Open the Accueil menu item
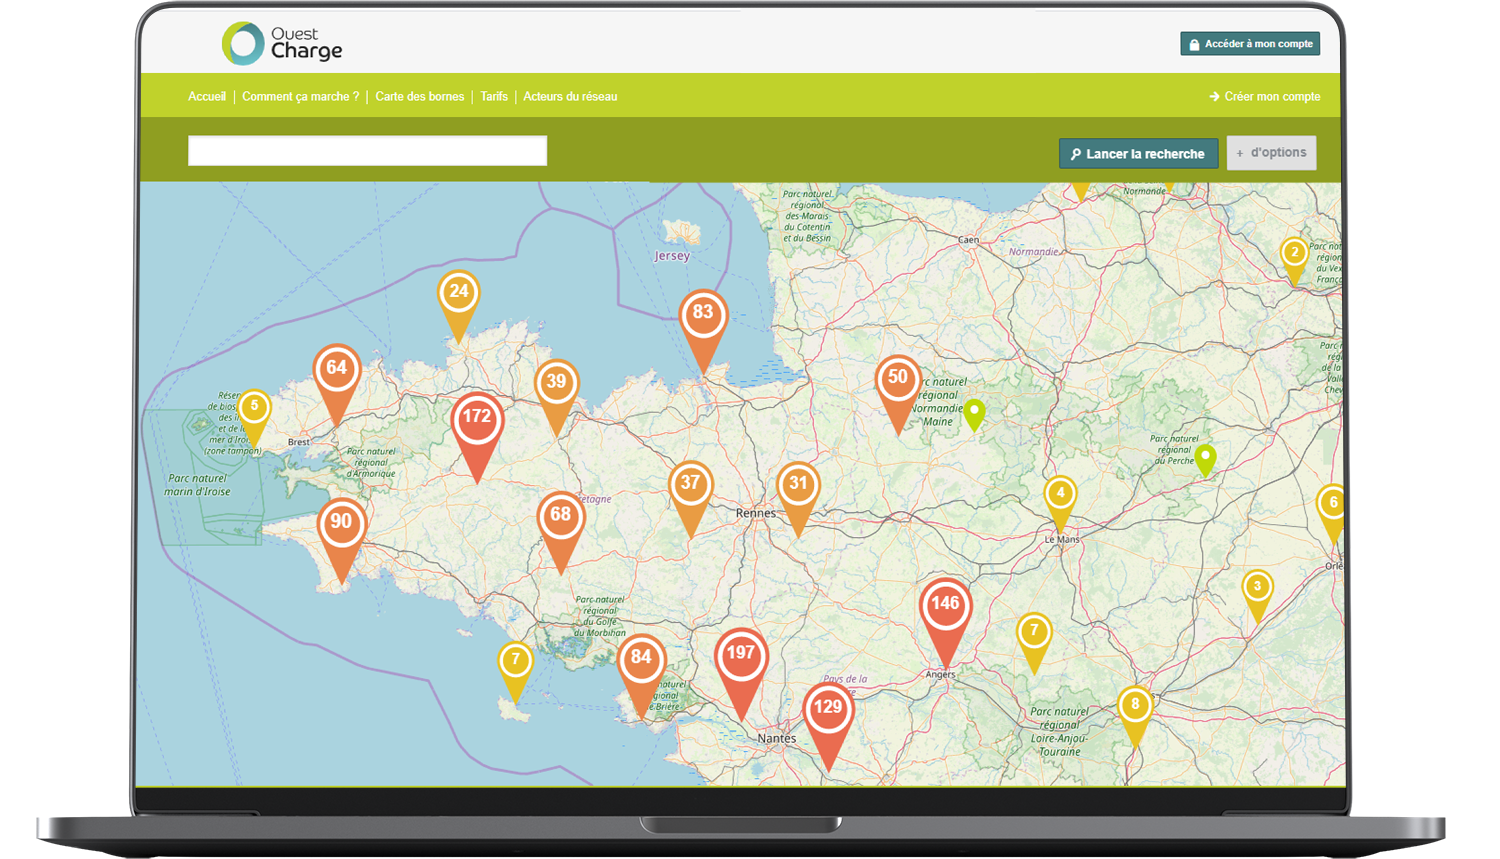Viewport: 1500px width, 859px height. 207,97
